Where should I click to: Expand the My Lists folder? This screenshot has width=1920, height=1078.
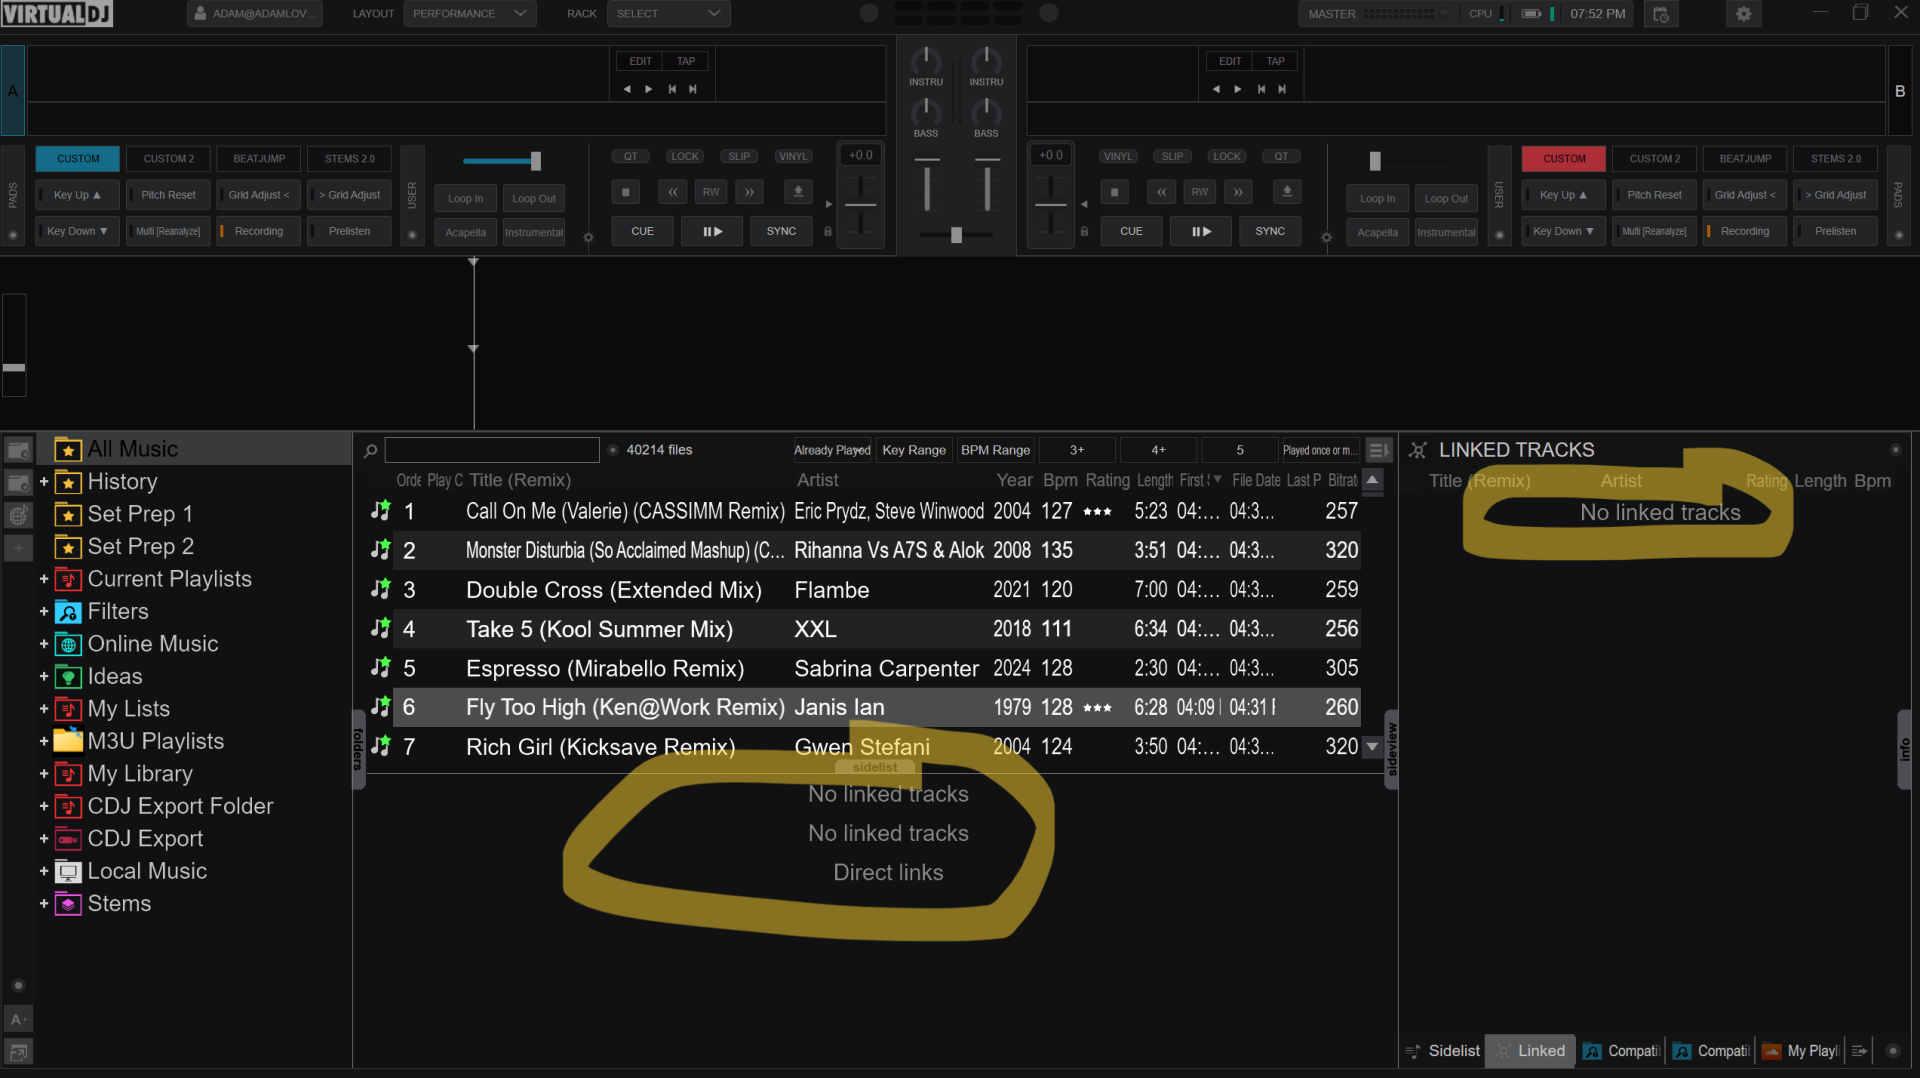pos(44,709)
